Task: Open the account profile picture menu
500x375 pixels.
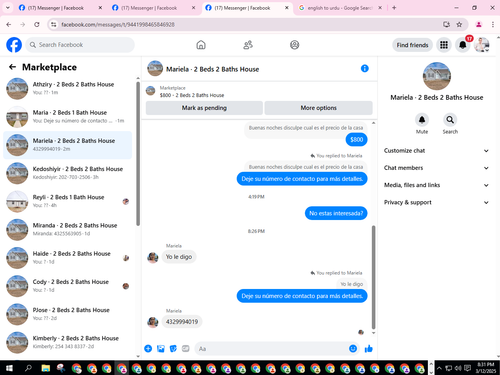Action: tap(482, 45)
